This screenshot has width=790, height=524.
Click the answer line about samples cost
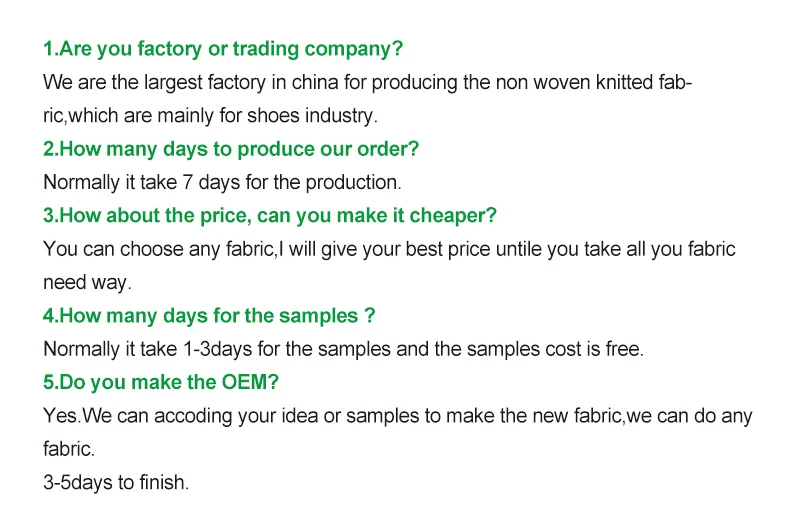tap(344, 349)
